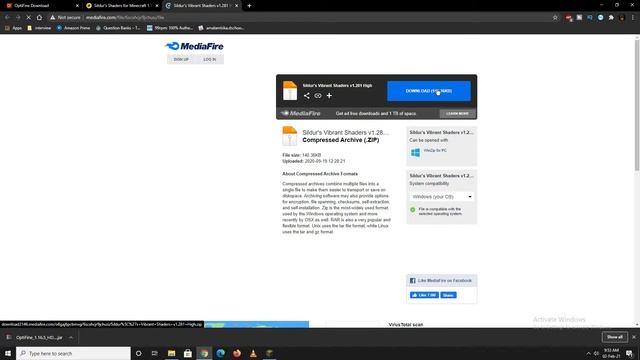The width and height of the screenshot is (640, 360).
Task: Open Microsoft Edge from the taskbar
Action: tap(220, 353)
